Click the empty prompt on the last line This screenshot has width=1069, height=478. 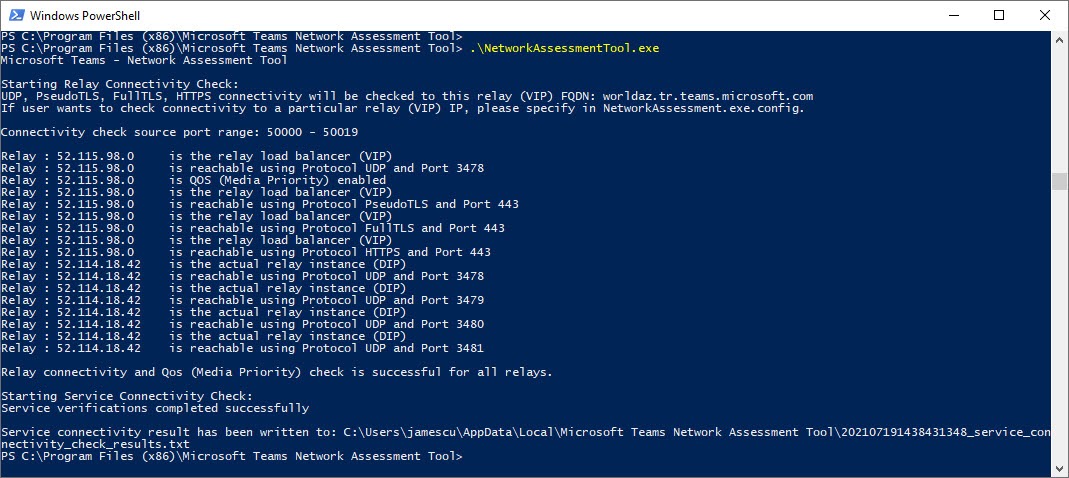pos(470,456)
